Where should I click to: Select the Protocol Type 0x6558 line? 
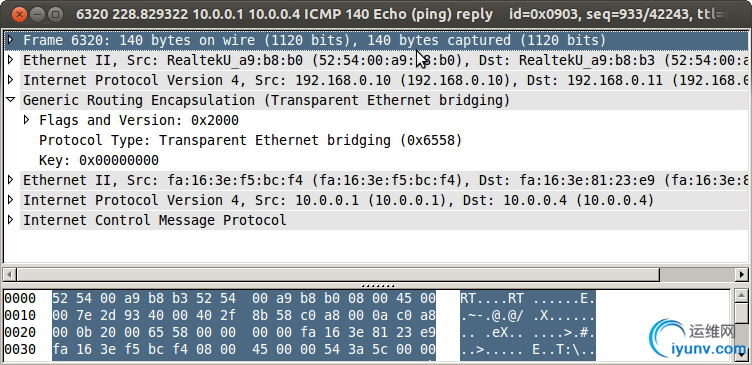(x=250, y=140)
